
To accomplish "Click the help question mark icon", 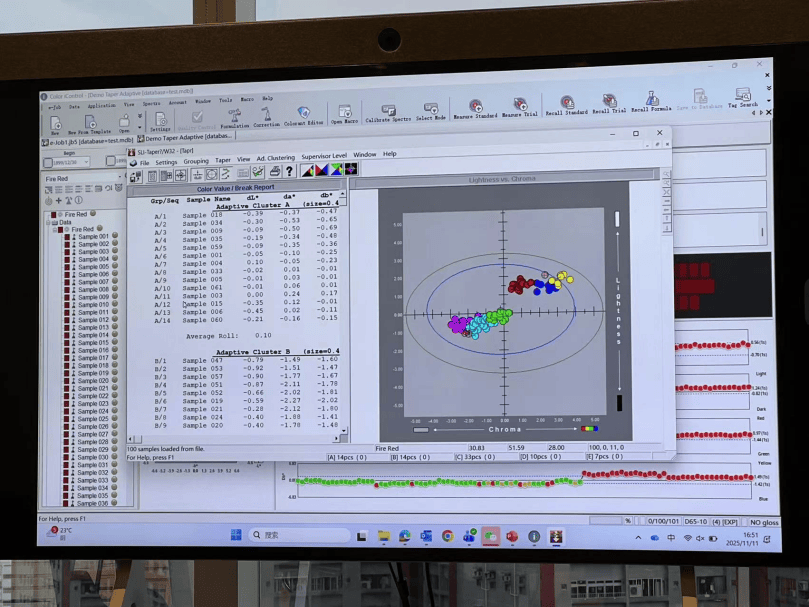I will tap(289, 173).
